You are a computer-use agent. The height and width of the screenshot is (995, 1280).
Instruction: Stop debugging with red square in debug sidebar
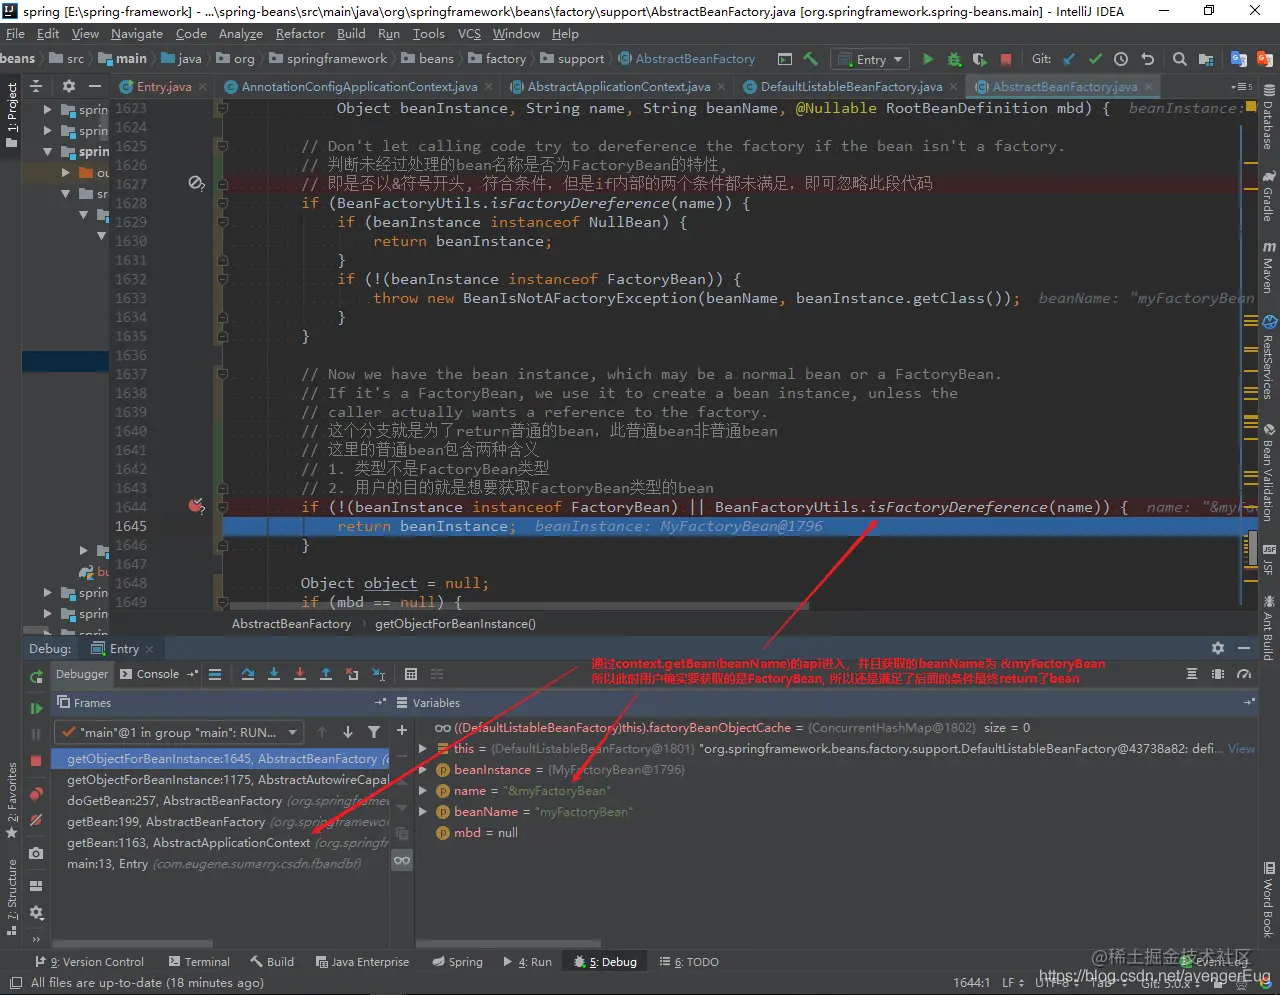pos(36,760)
